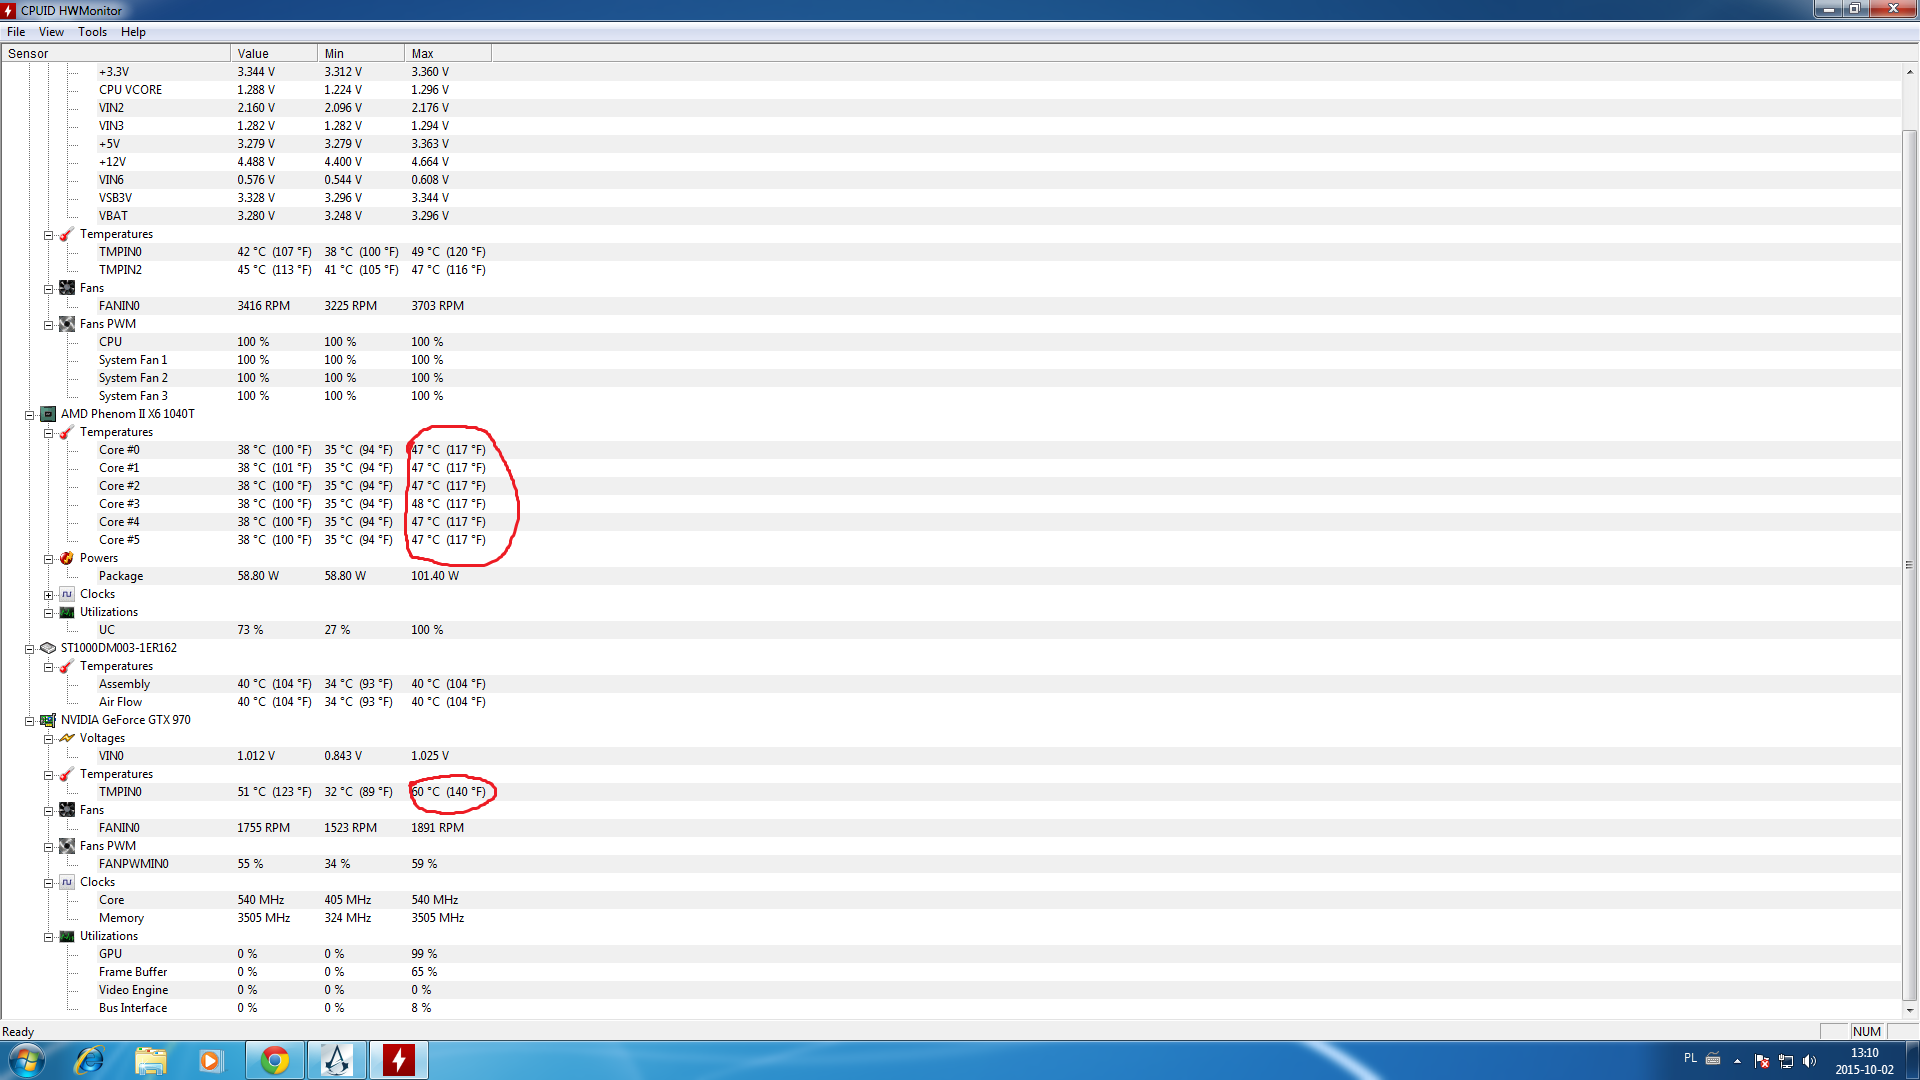This screenshot has width=1920, height=1080.
Task: Open Windows Media Player from the taskbar
Action: 210,1060
